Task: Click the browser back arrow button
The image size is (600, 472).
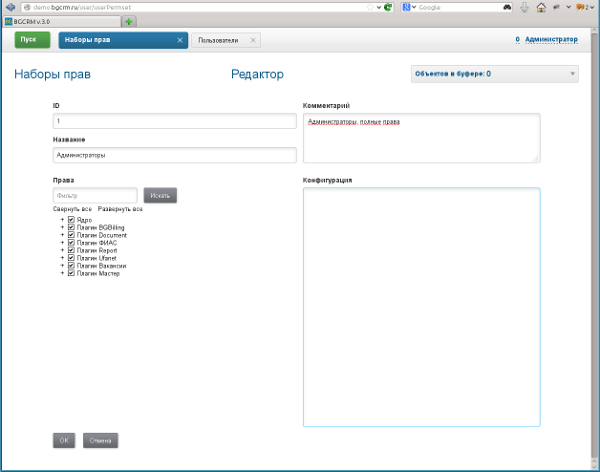Action: [x=9, y=7]
